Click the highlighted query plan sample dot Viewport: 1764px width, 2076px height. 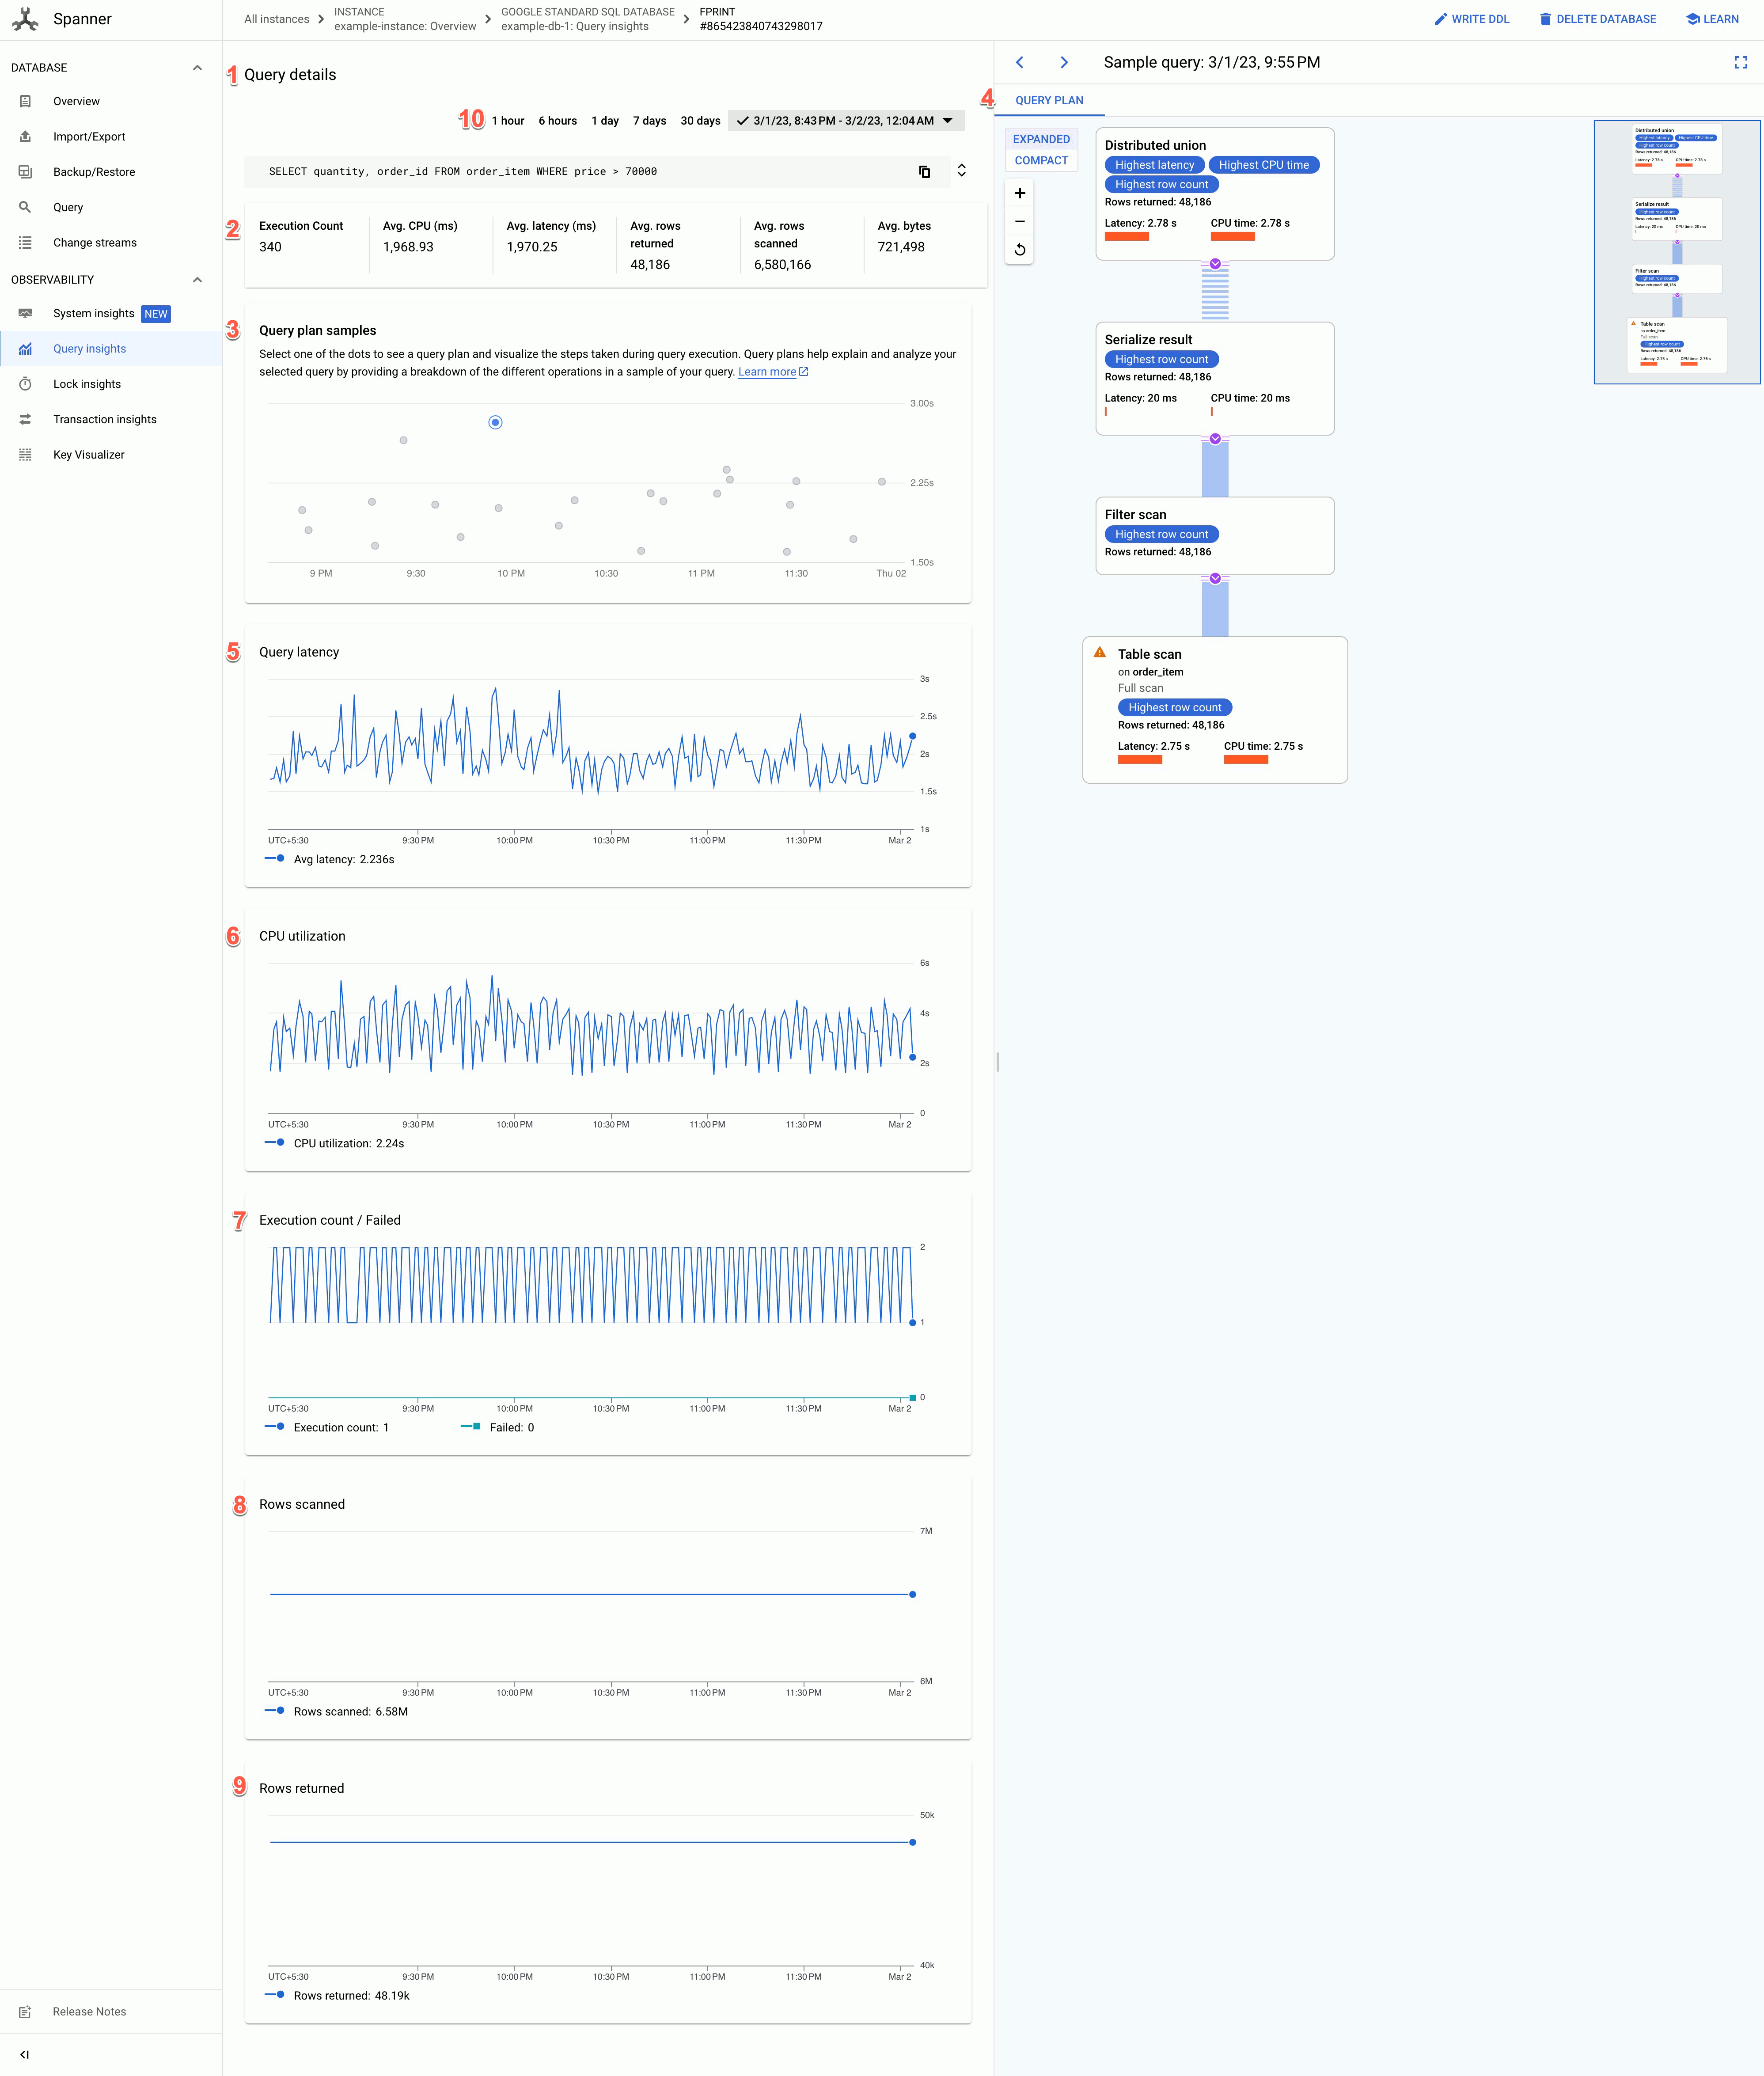point(495,422)
